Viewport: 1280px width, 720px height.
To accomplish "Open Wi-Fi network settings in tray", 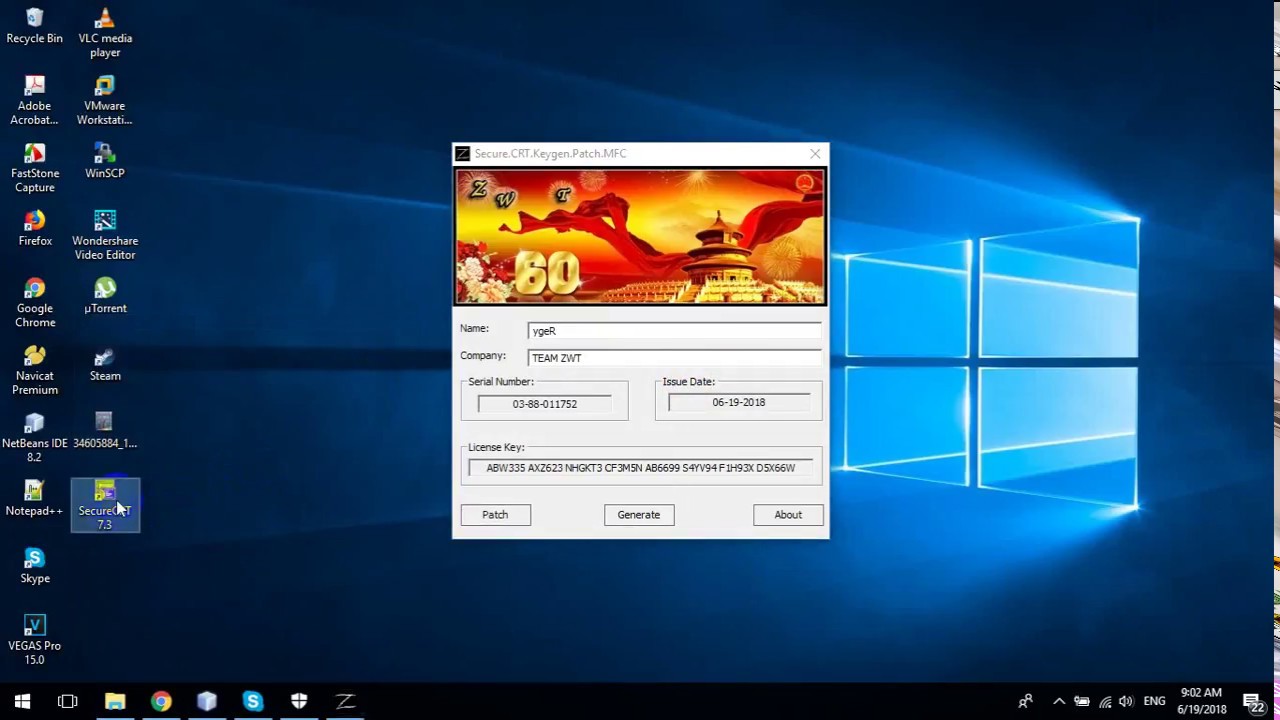I will pyautogui.click(x=1105, y=701).
